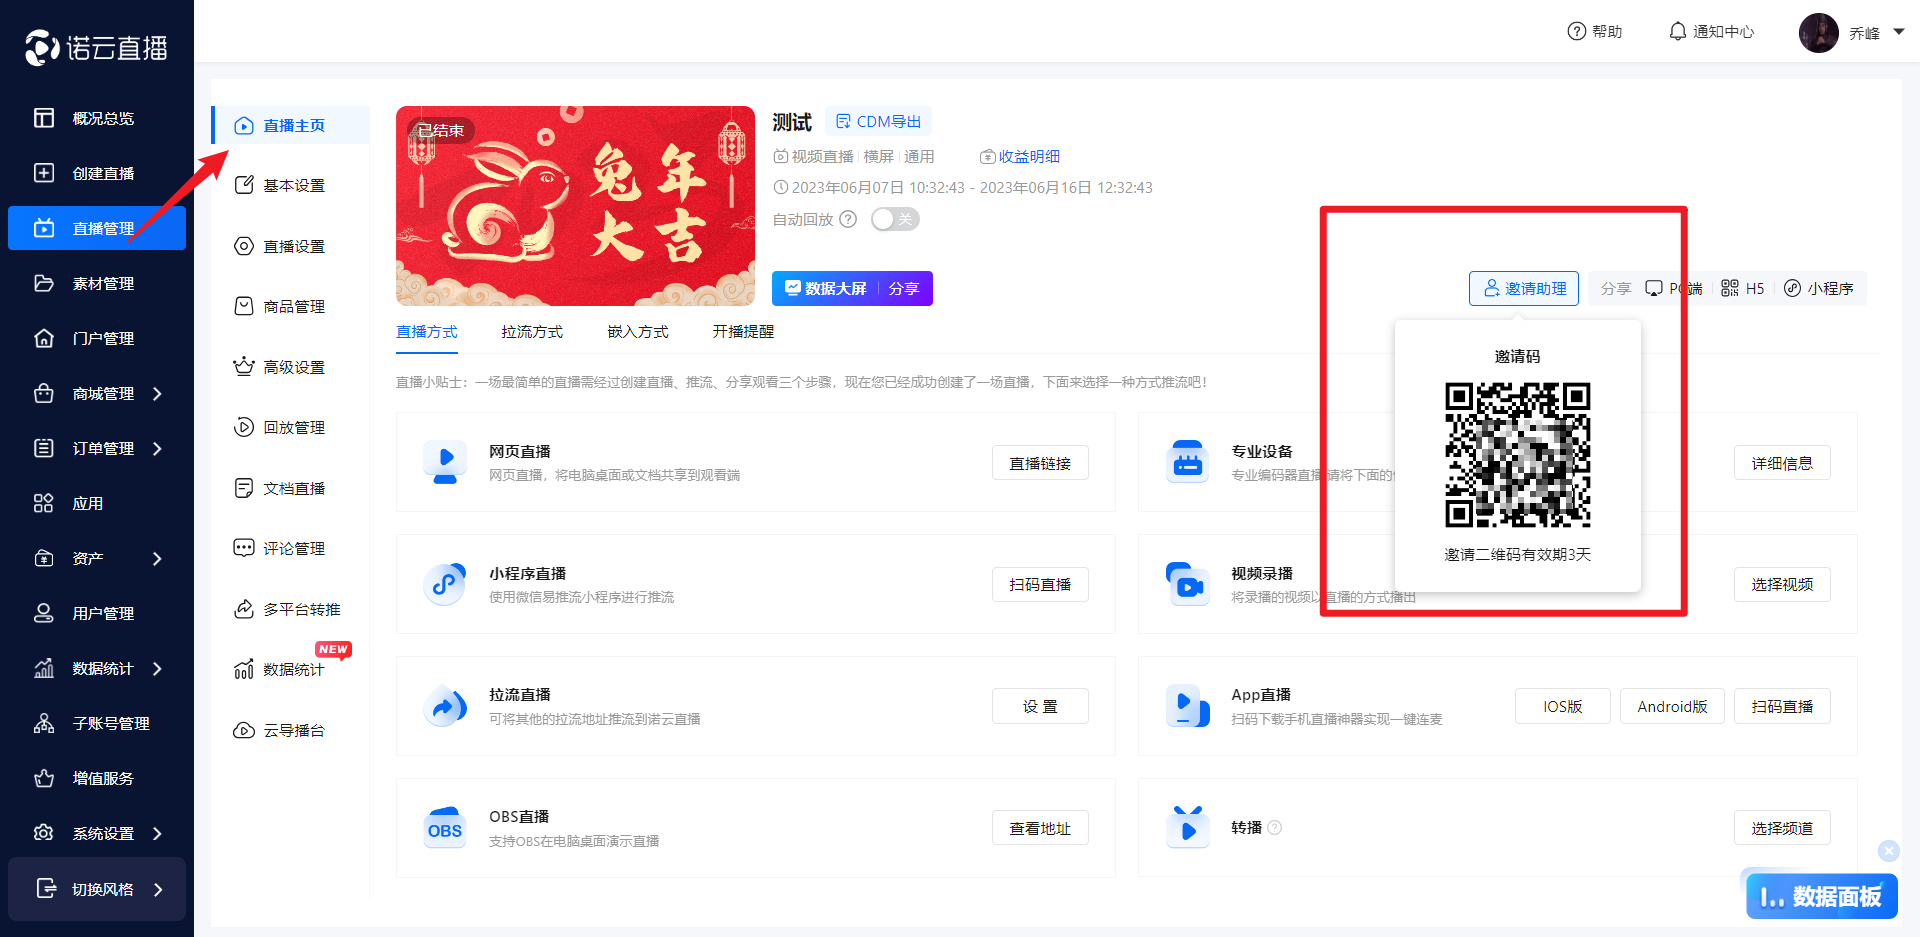Screen dimensions: 1920x937
Task: Expand the 商城管理 sidebar menu
Action: coord(157,394)
